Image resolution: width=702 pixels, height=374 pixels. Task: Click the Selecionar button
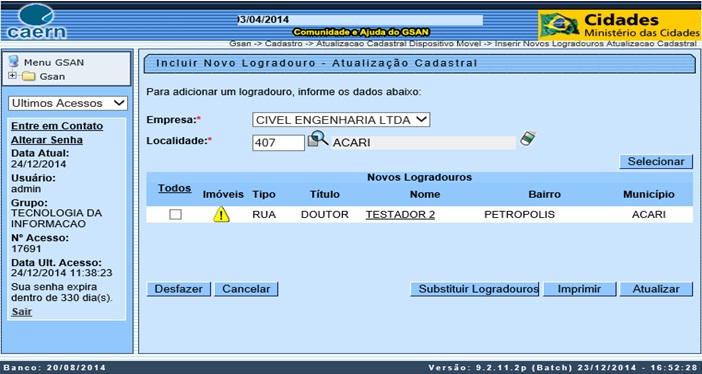coord(656,162)
